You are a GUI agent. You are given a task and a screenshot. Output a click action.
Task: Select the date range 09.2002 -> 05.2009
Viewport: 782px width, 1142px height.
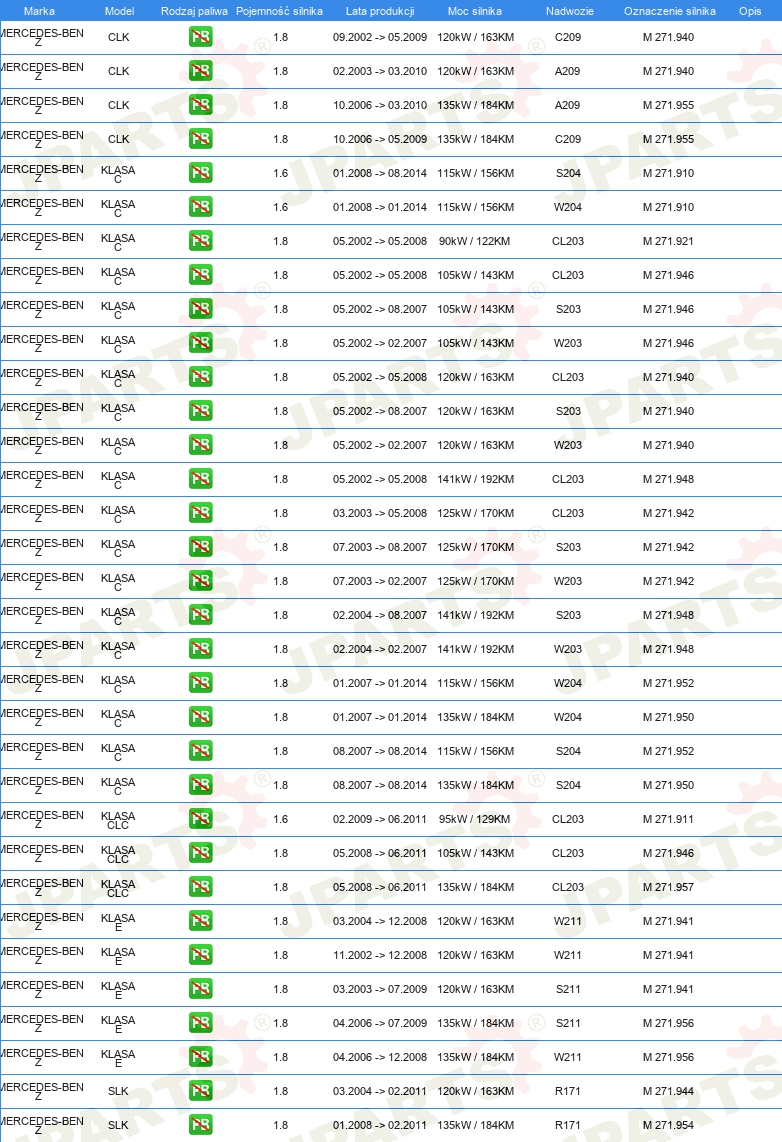click(380, 37)
